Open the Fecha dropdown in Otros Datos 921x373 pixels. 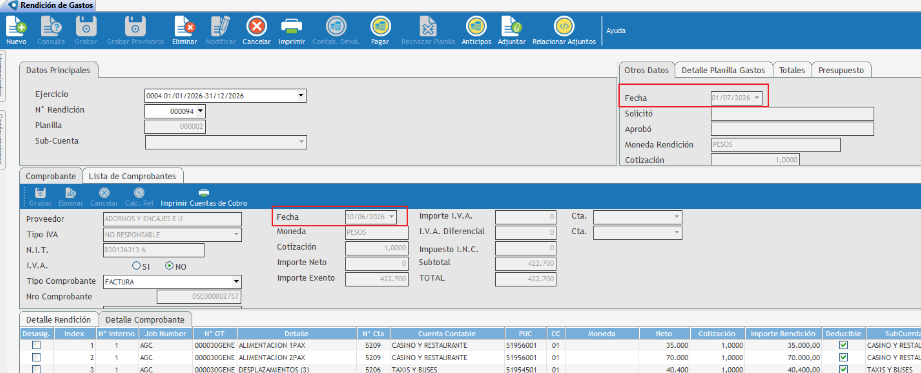click(x=757, y=98)
